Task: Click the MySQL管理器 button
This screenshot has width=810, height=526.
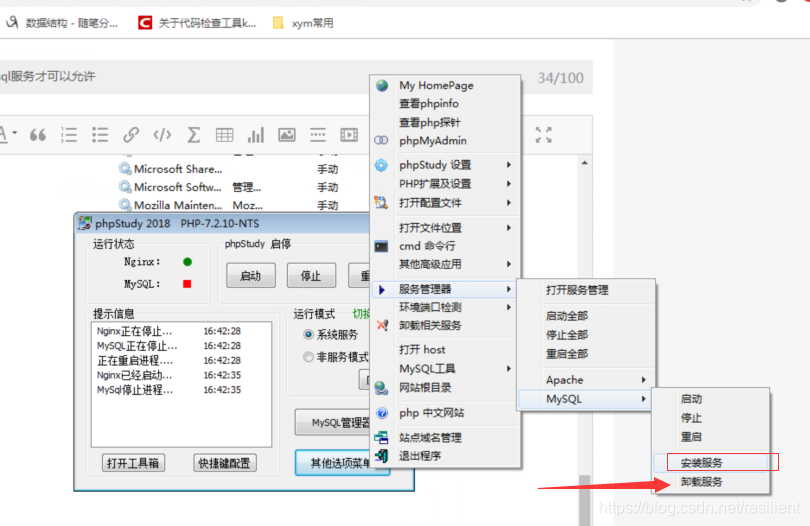Action: point(333,423)
